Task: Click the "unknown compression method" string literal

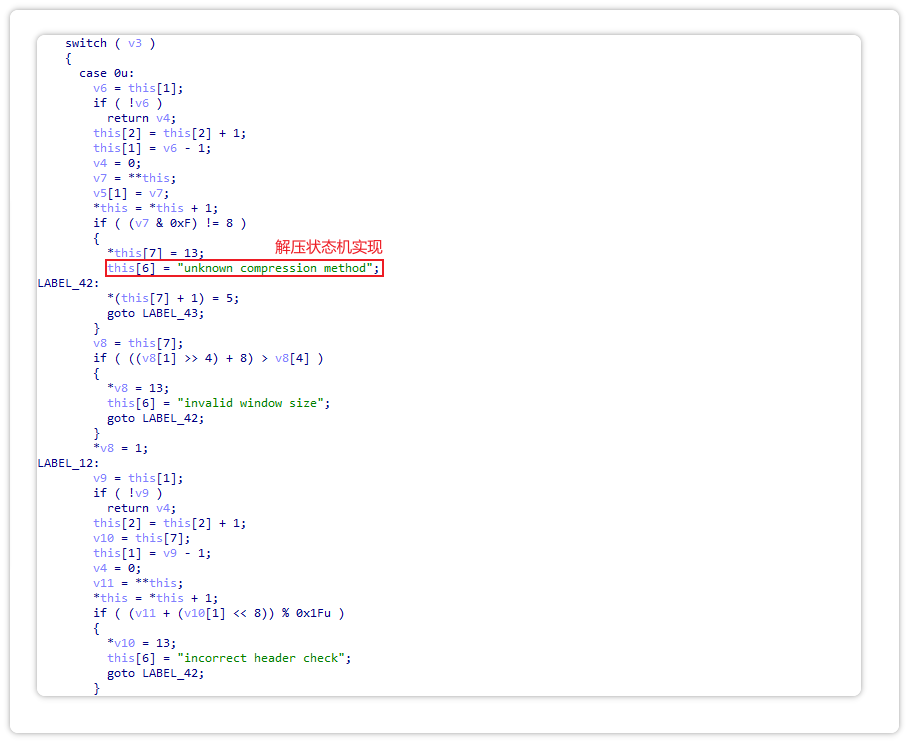Action: (x=276, y=268)
